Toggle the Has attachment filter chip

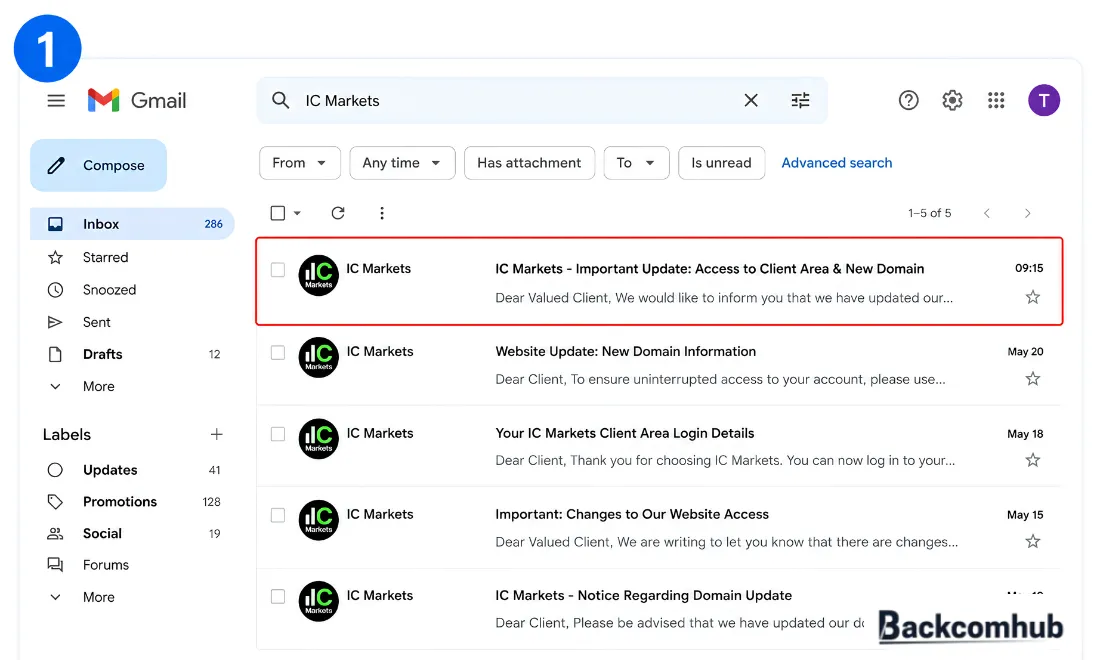[529, 163]
